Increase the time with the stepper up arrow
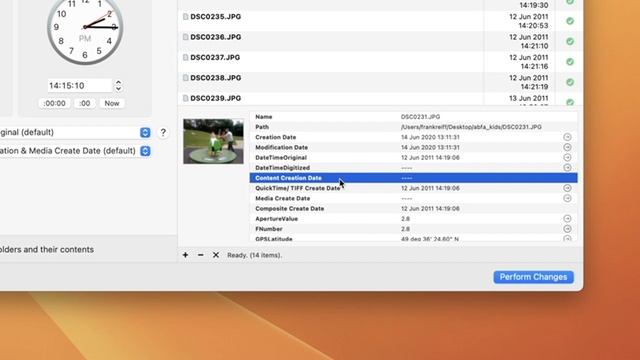This screenshot has height=360, width=640. tap(118, 82)
